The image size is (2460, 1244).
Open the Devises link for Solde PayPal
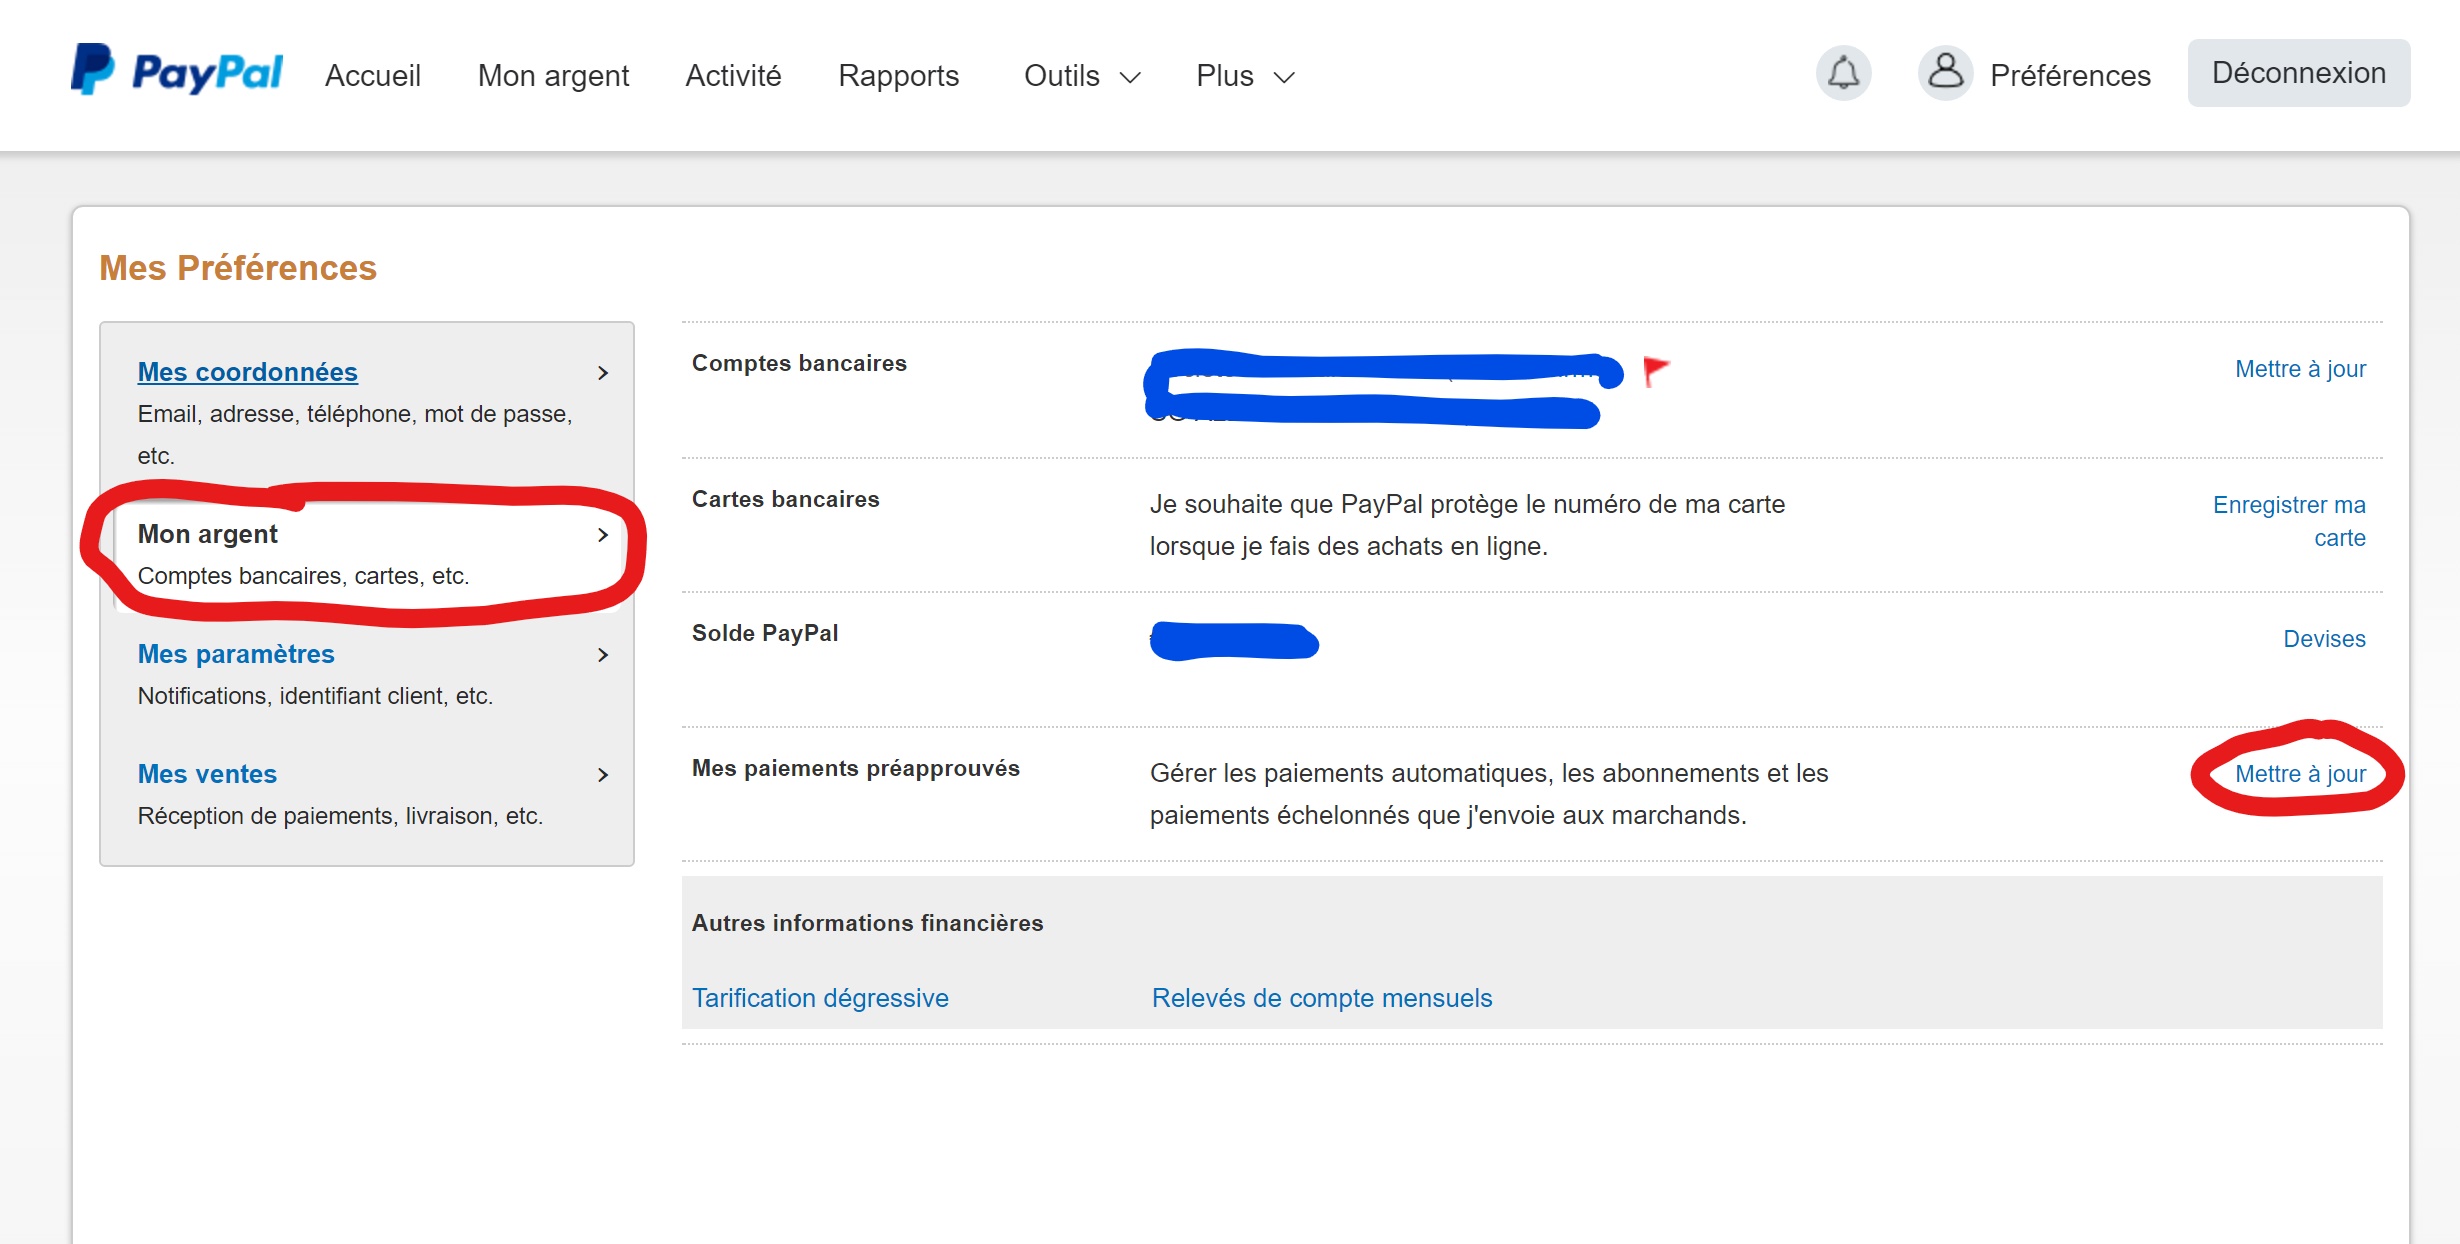(x=2323, y=639)
